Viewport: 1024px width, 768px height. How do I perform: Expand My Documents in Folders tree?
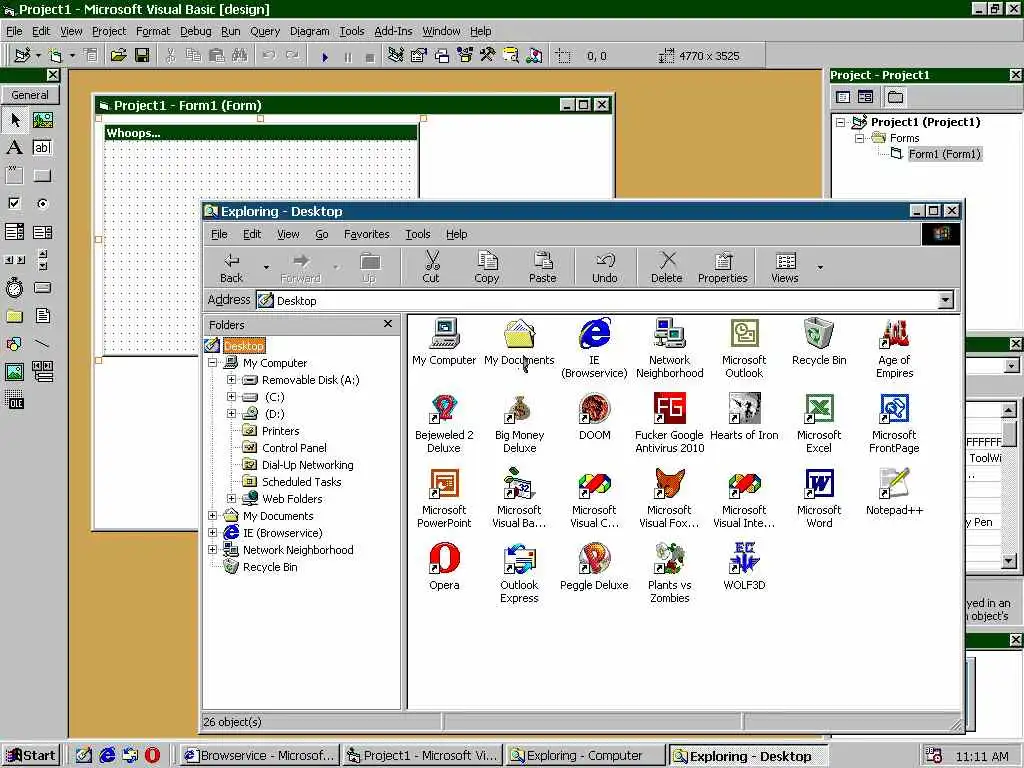(x=213, y=515)
